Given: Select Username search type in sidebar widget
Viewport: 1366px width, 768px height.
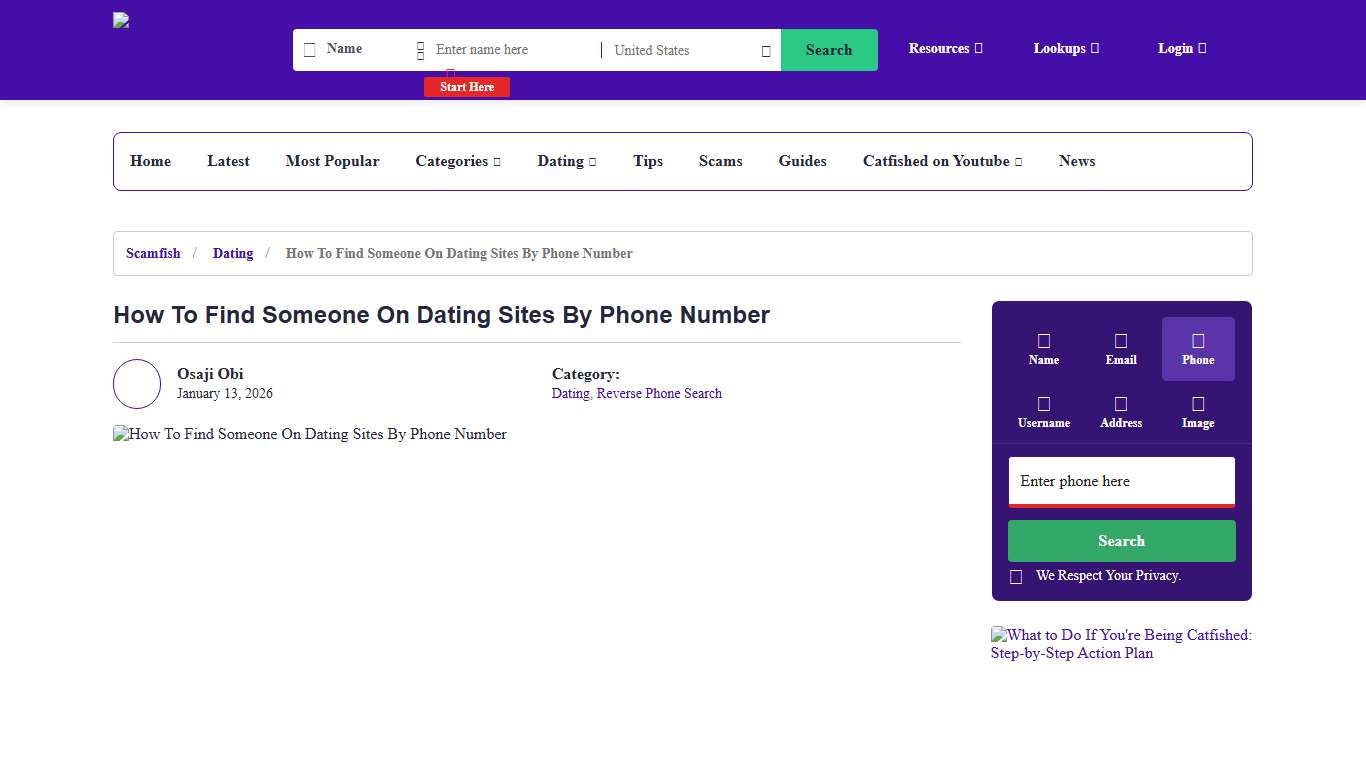Looking at the screenshot, I should 1043,411.
